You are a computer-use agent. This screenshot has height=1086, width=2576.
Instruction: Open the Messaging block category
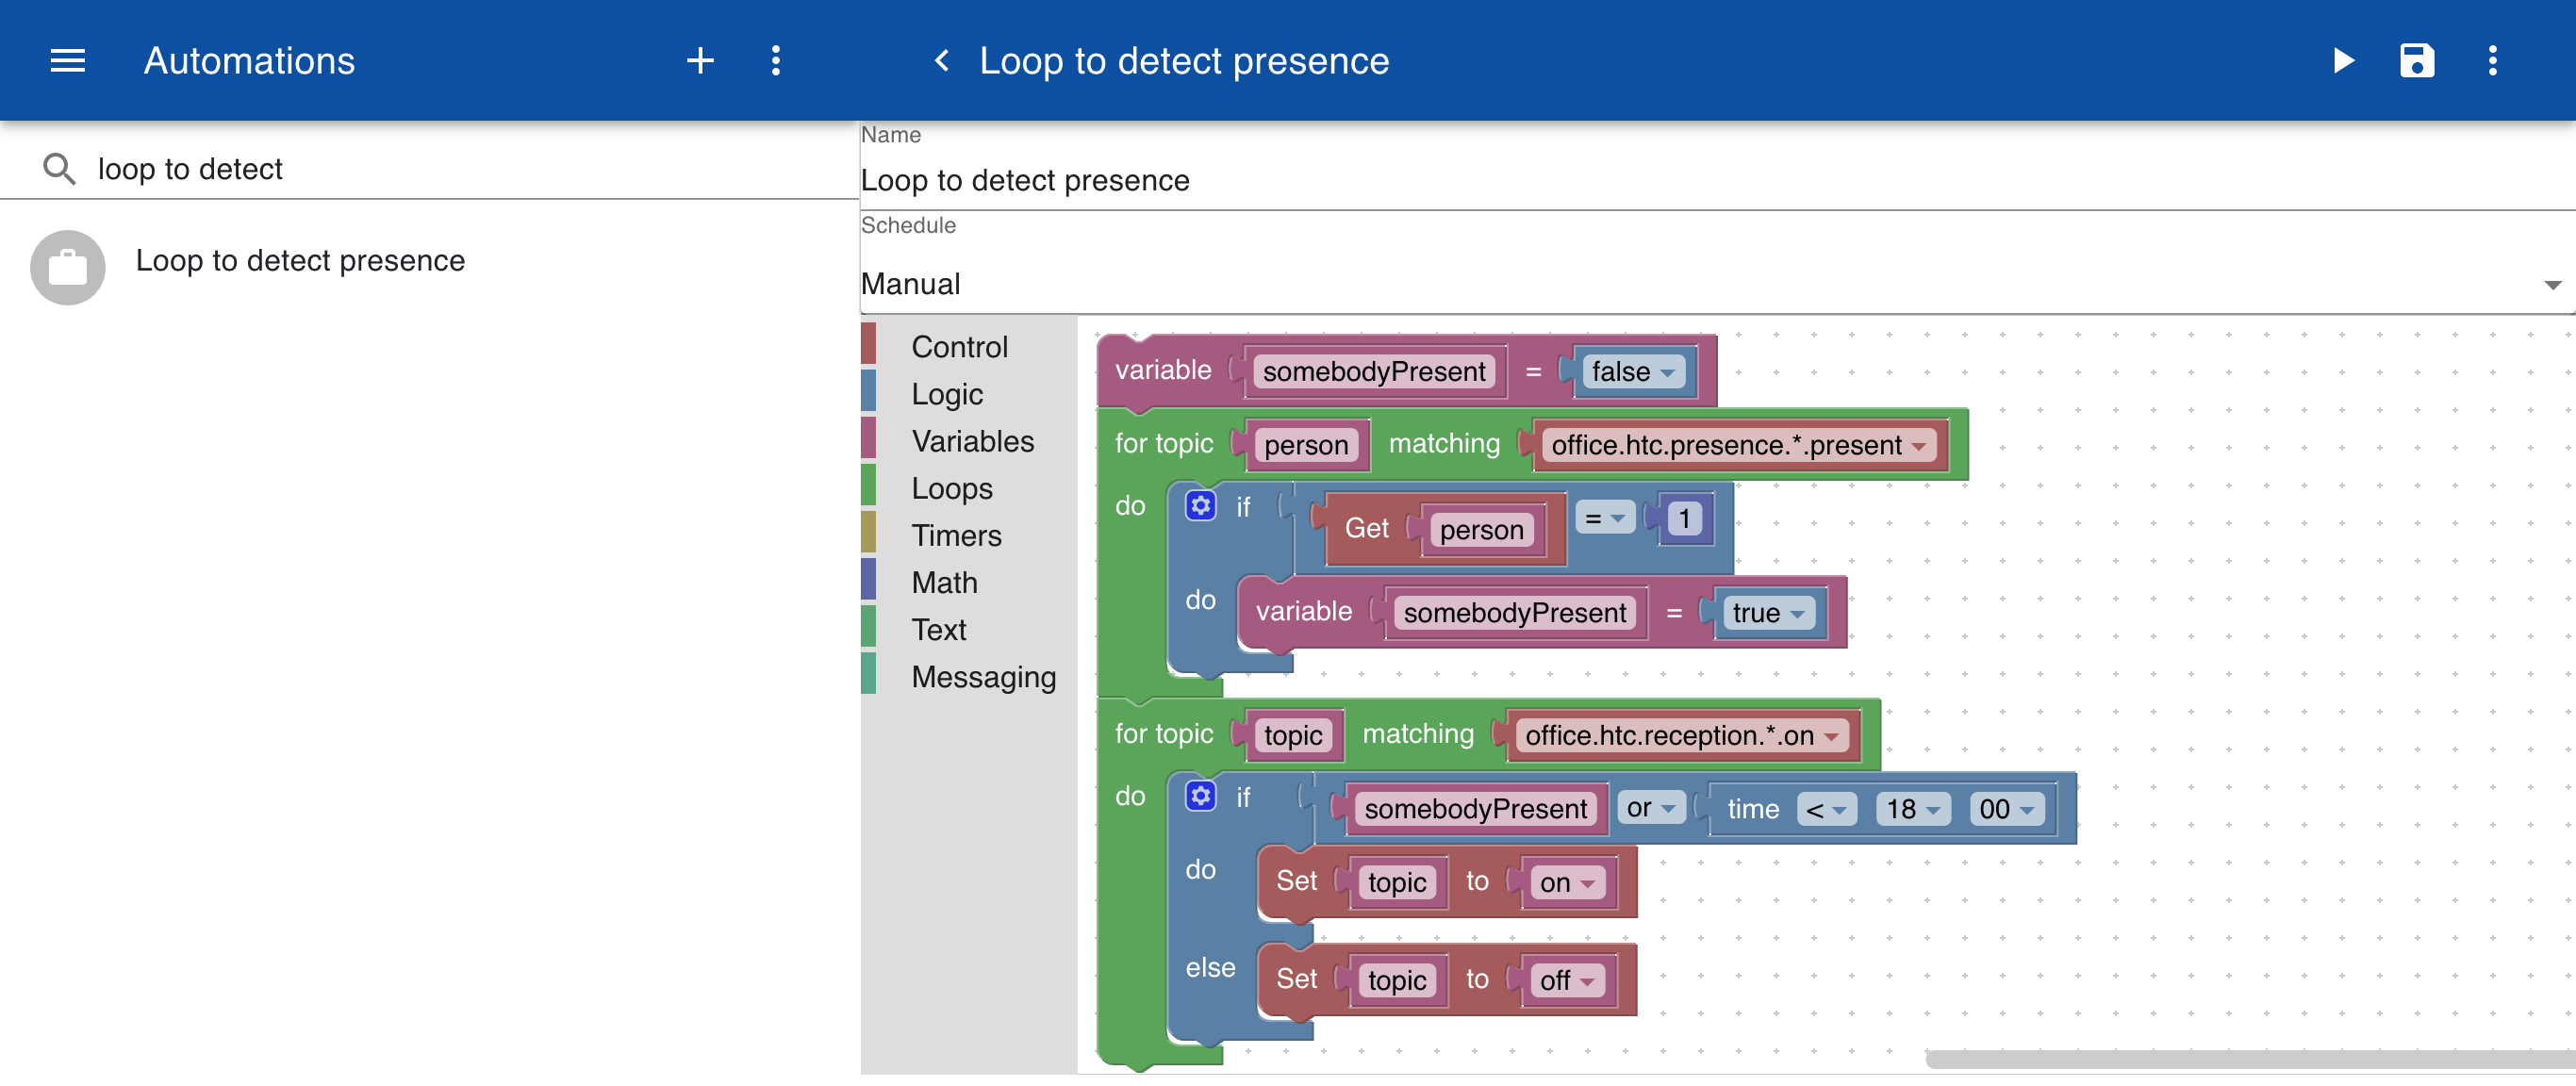[x=983, y=678]
